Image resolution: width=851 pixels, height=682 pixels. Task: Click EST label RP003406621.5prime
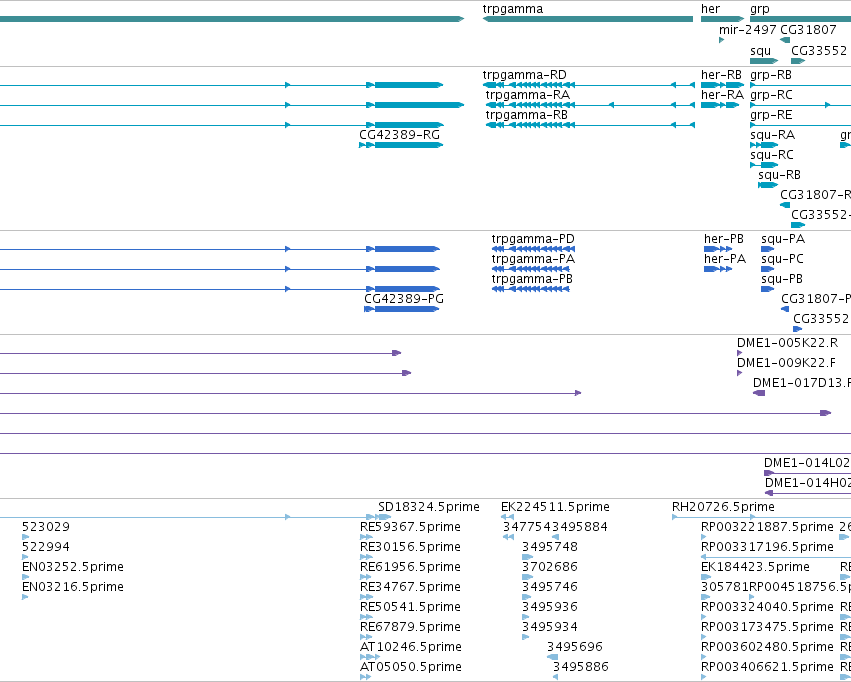767,667
